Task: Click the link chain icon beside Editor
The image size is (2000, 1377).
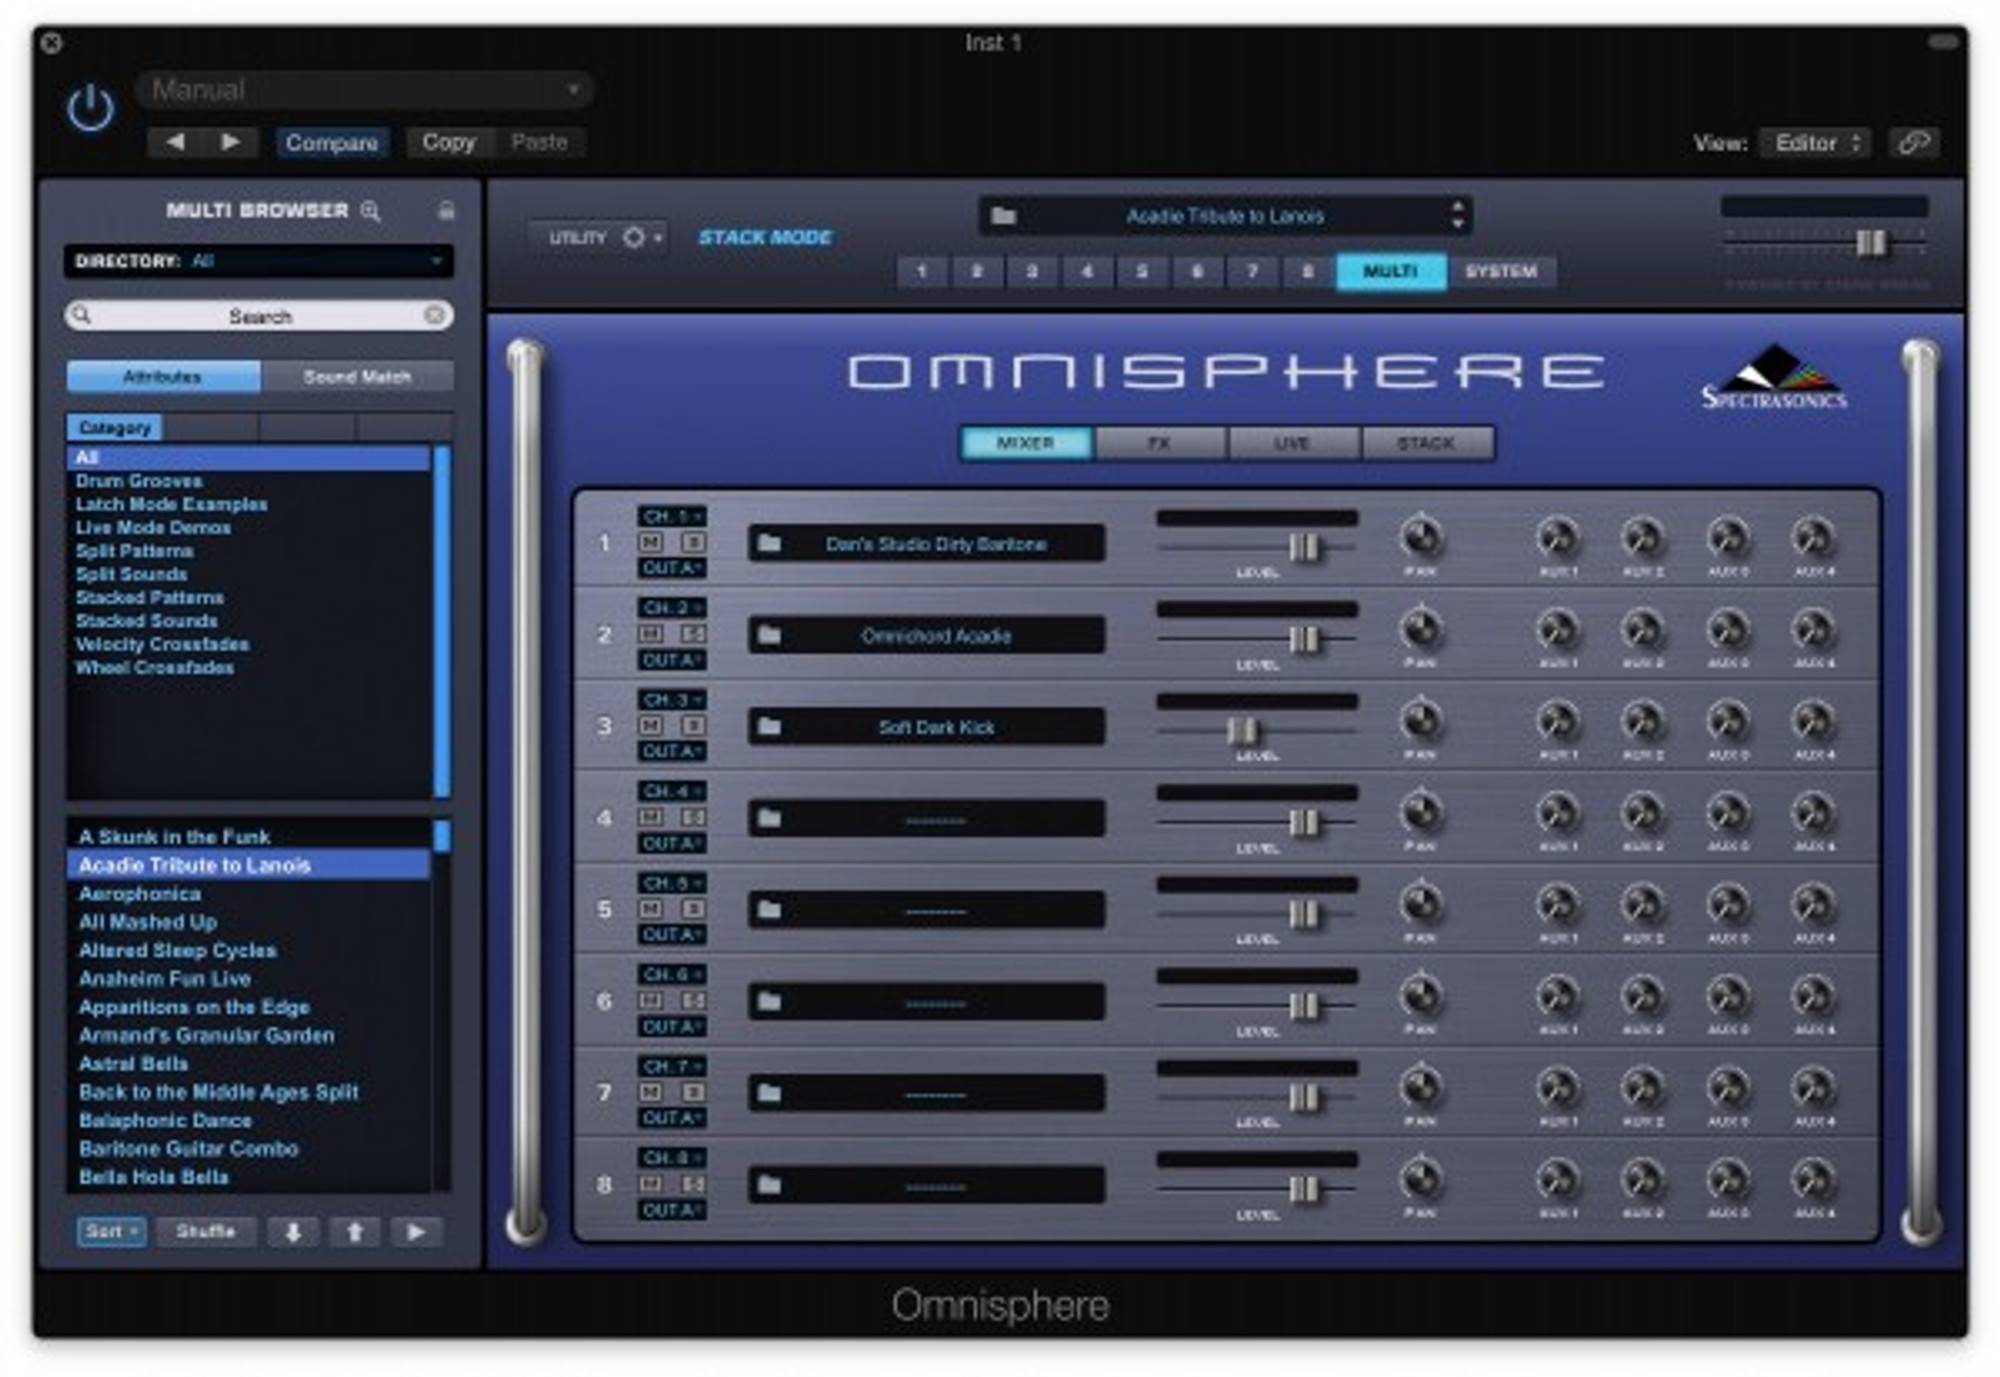Action: [x=1913, y=143]
